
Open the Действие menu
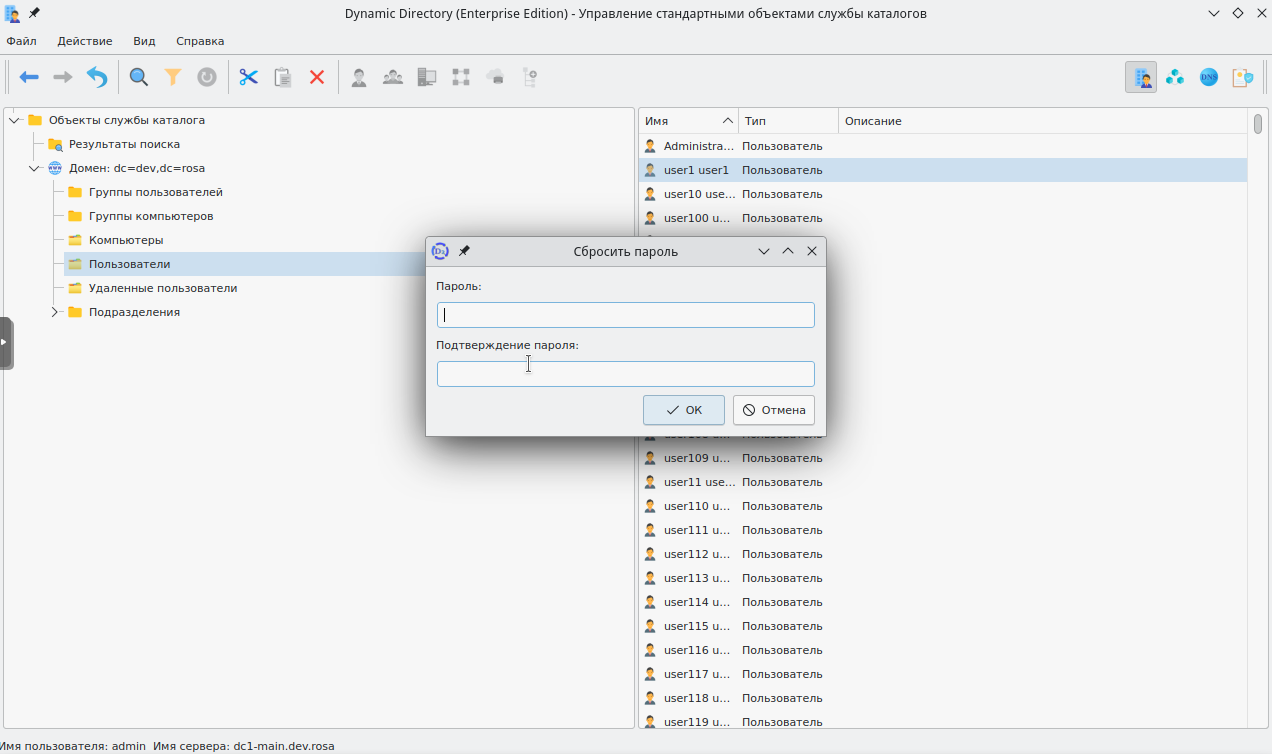click(x=85, y=41)
